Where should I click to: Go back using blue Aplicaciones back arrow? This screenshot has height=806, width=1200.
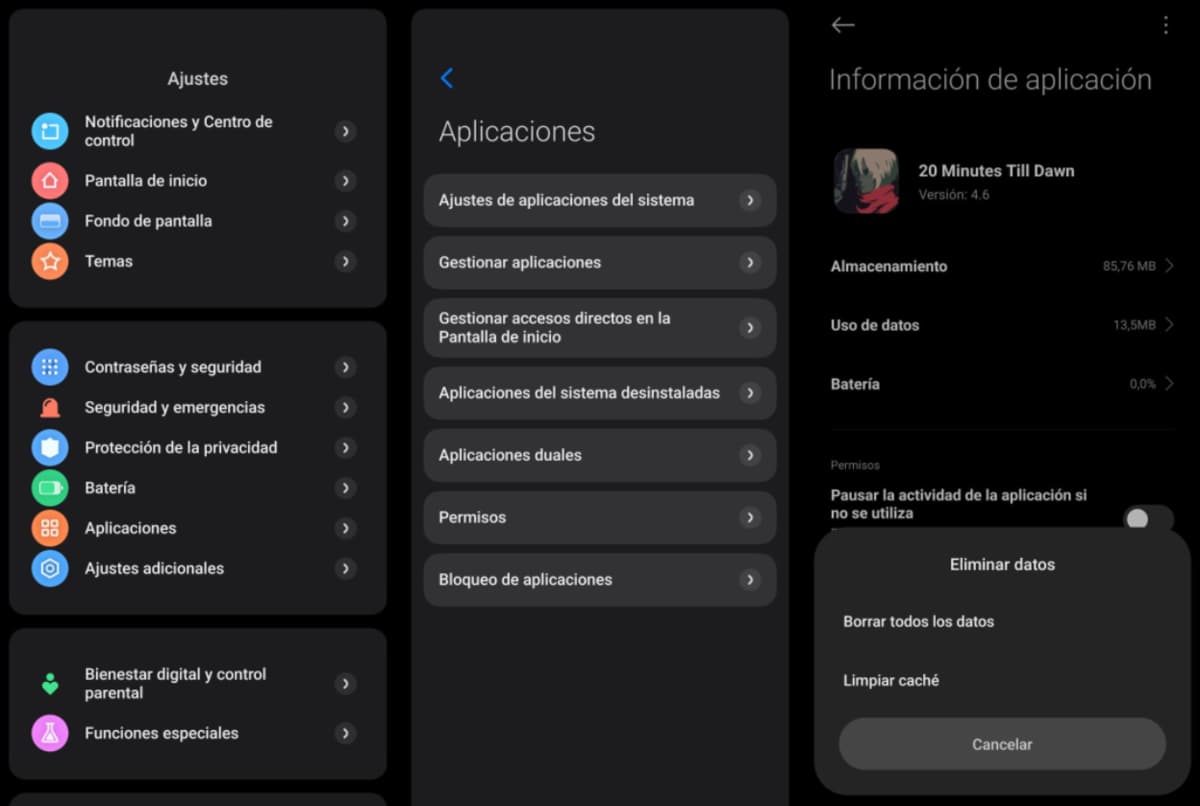point(447,78)
